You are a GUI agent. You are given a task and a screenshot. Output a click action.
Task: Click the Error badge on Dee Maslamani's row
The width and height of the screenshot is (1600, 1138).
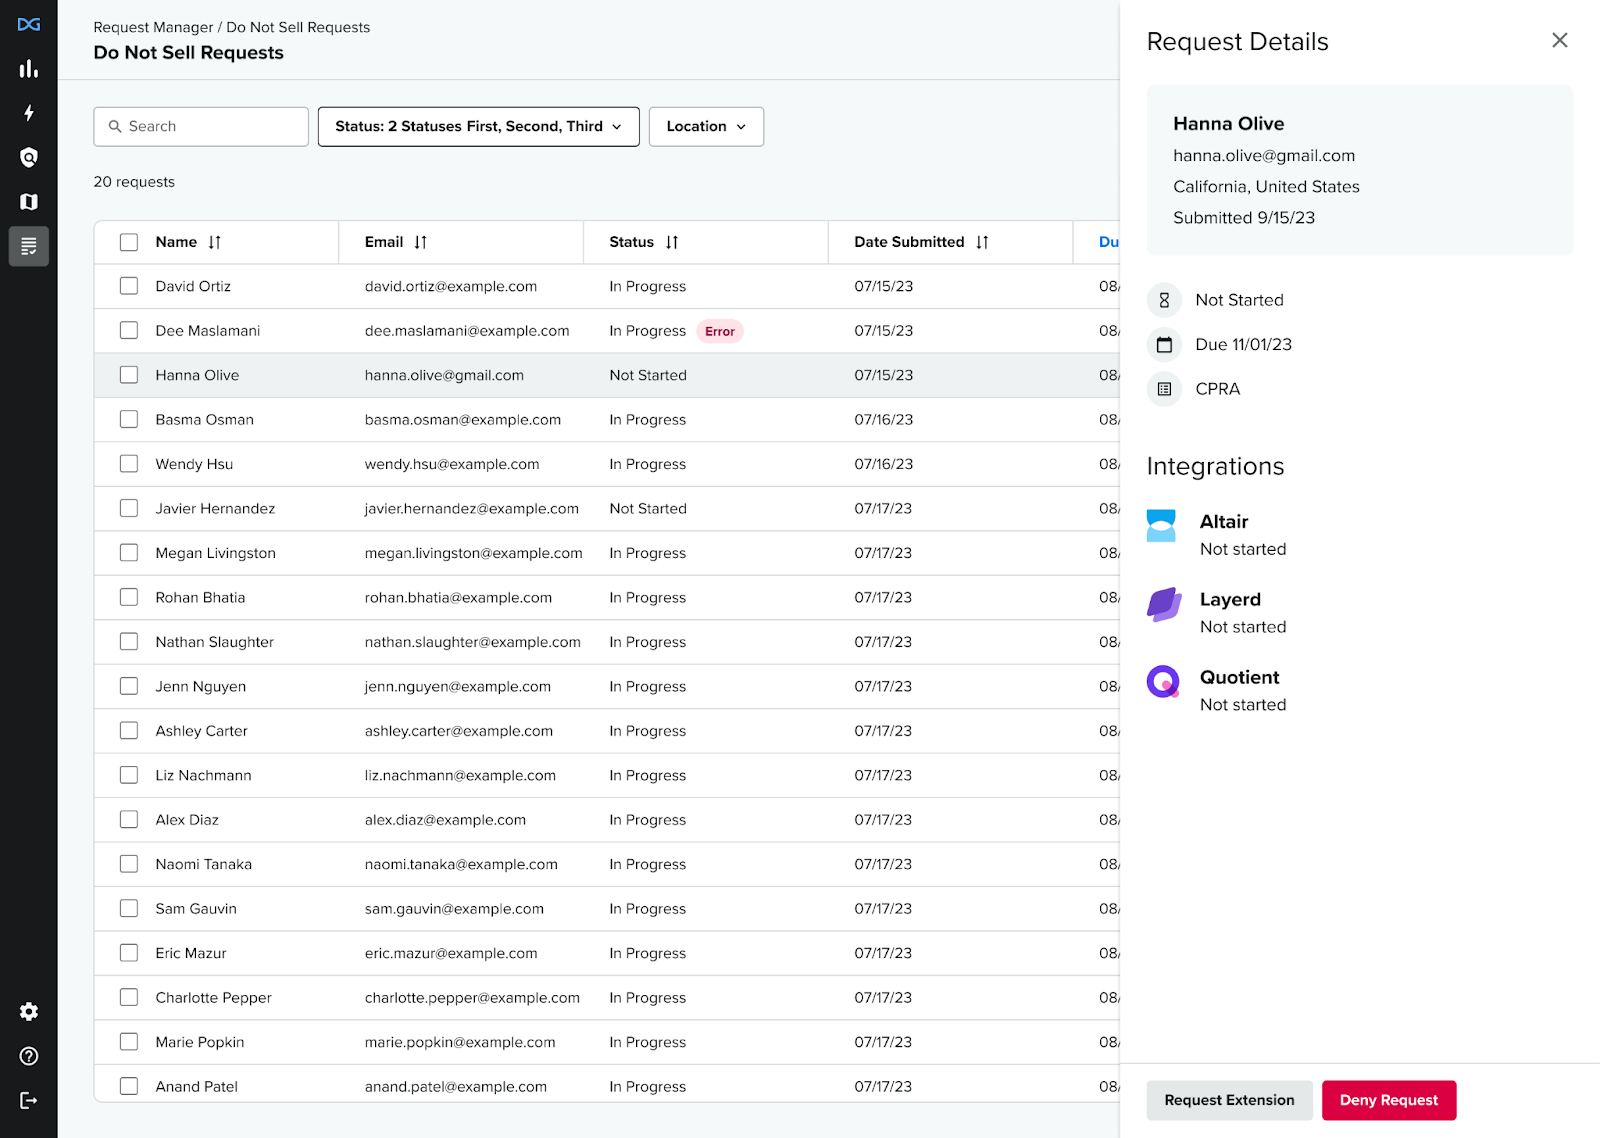[x=719, y=331]
